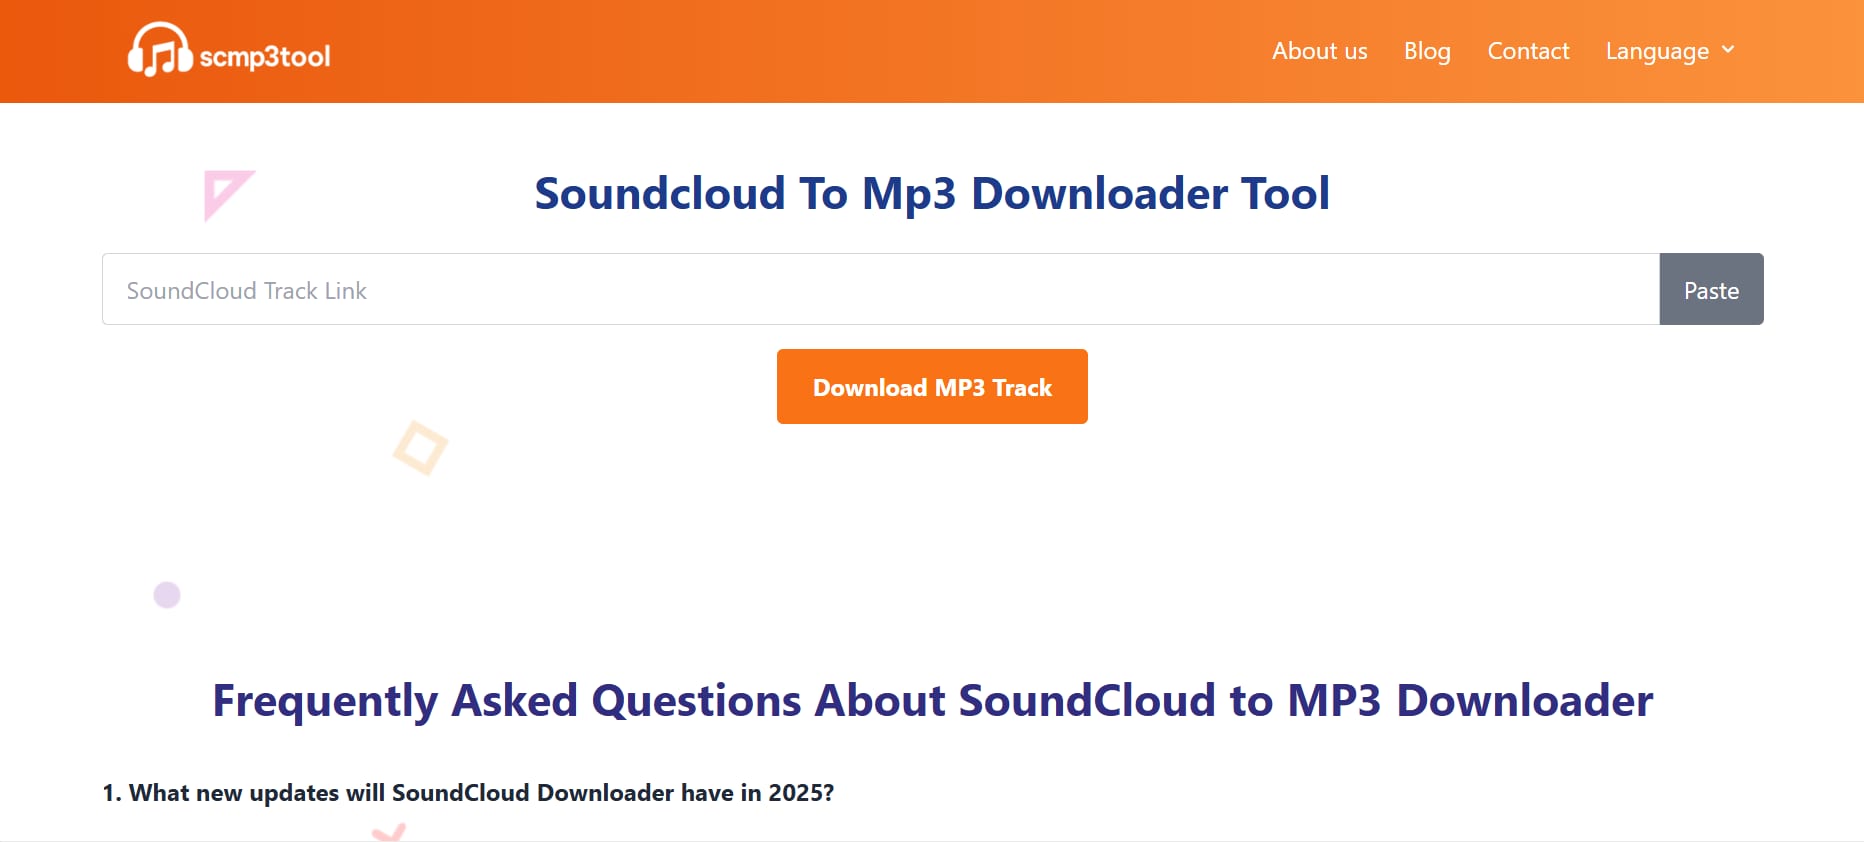The width and height of the screenshot is (1864, 842).
Task: Go to the Blog page
Action: coord(1427,51)
